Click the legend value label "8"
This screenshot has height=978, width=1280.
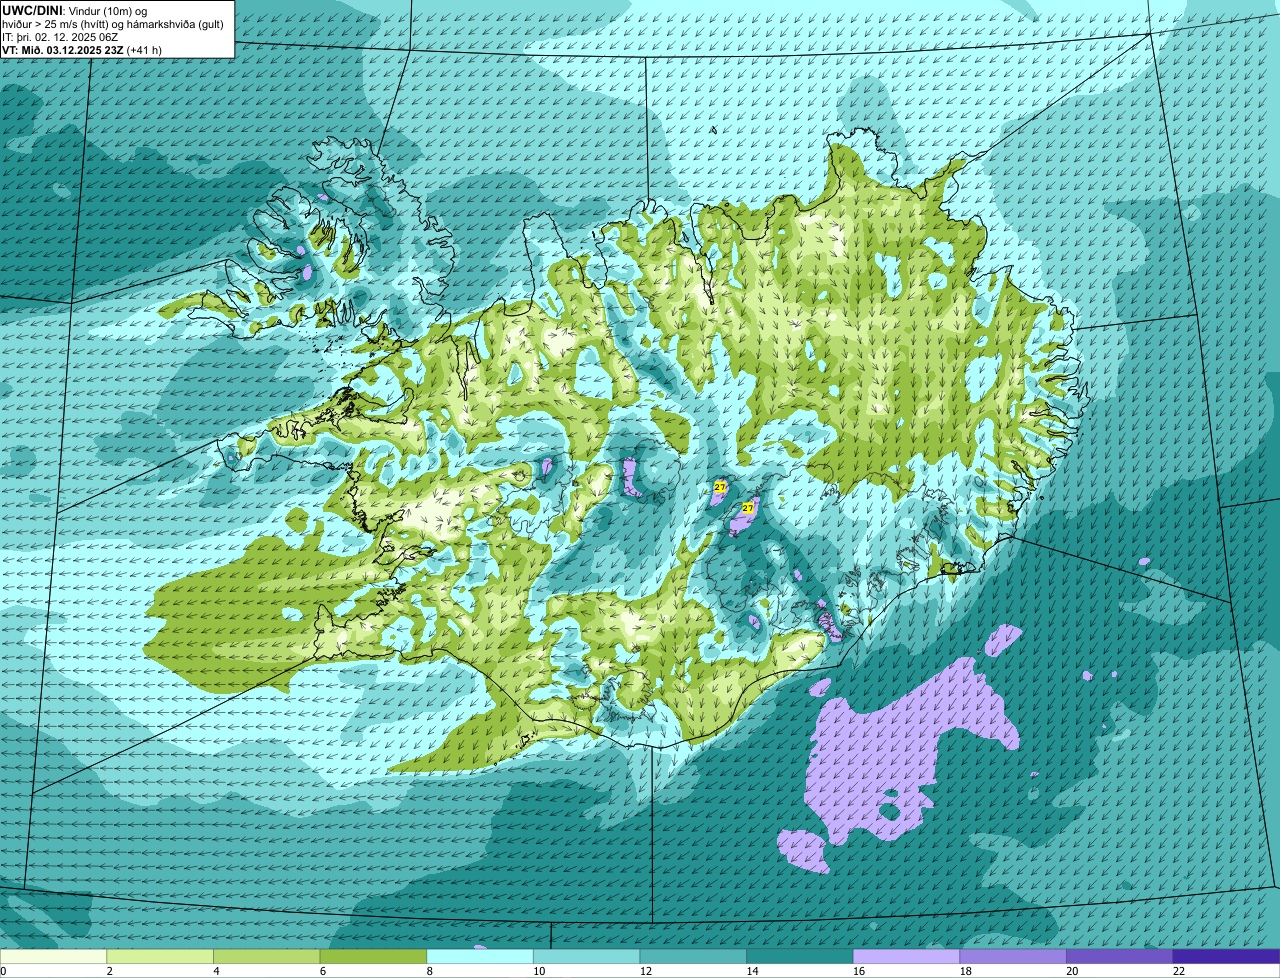429,971
